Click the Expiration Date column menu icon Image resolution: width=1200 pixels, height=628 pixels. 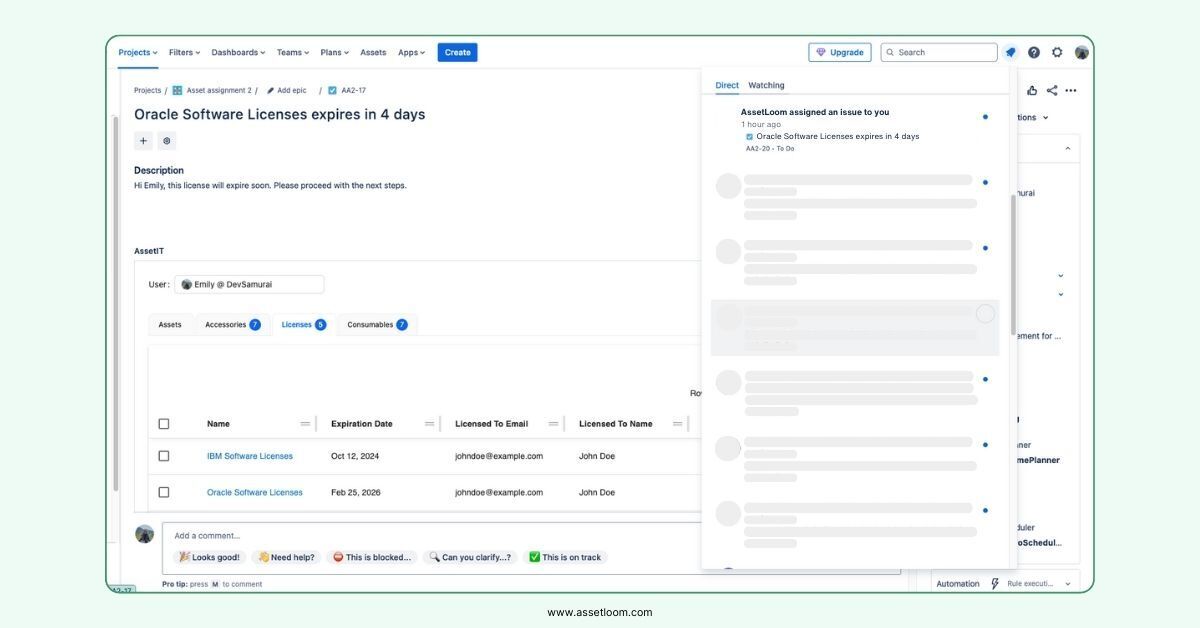coord(429,424)
